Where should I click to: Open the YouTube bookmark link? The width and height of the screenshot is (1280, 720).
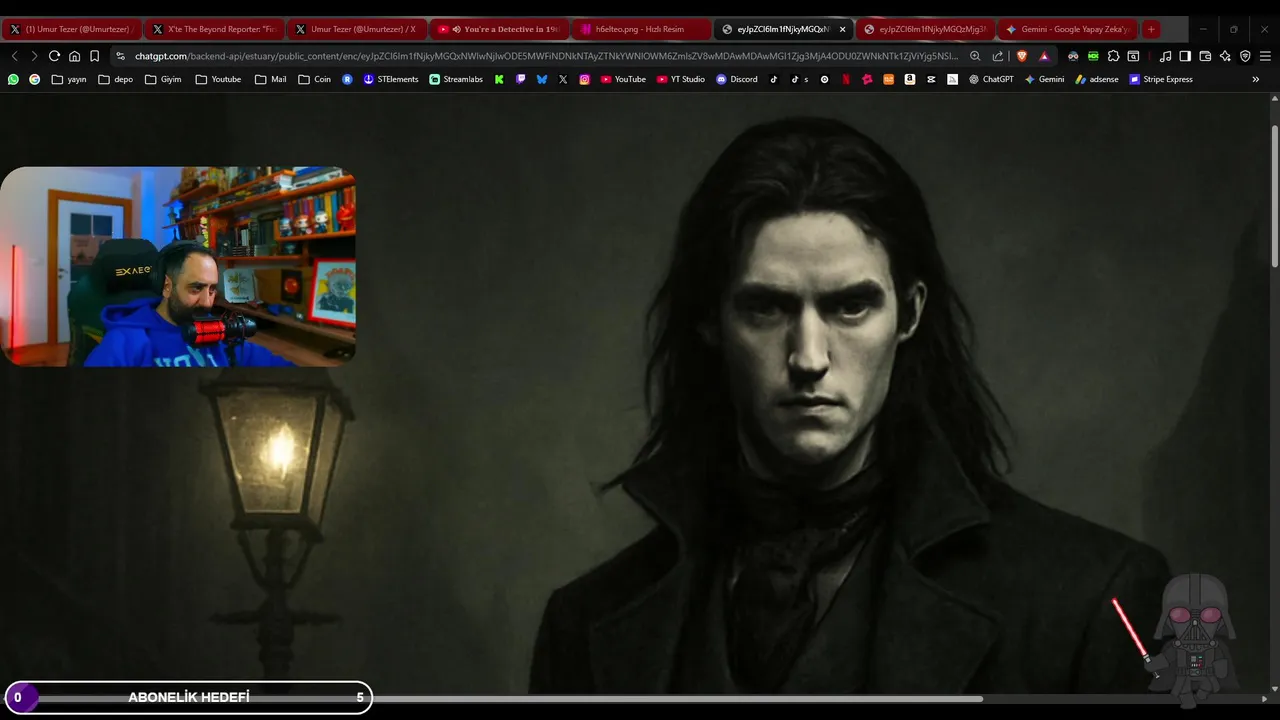(623, 79)
